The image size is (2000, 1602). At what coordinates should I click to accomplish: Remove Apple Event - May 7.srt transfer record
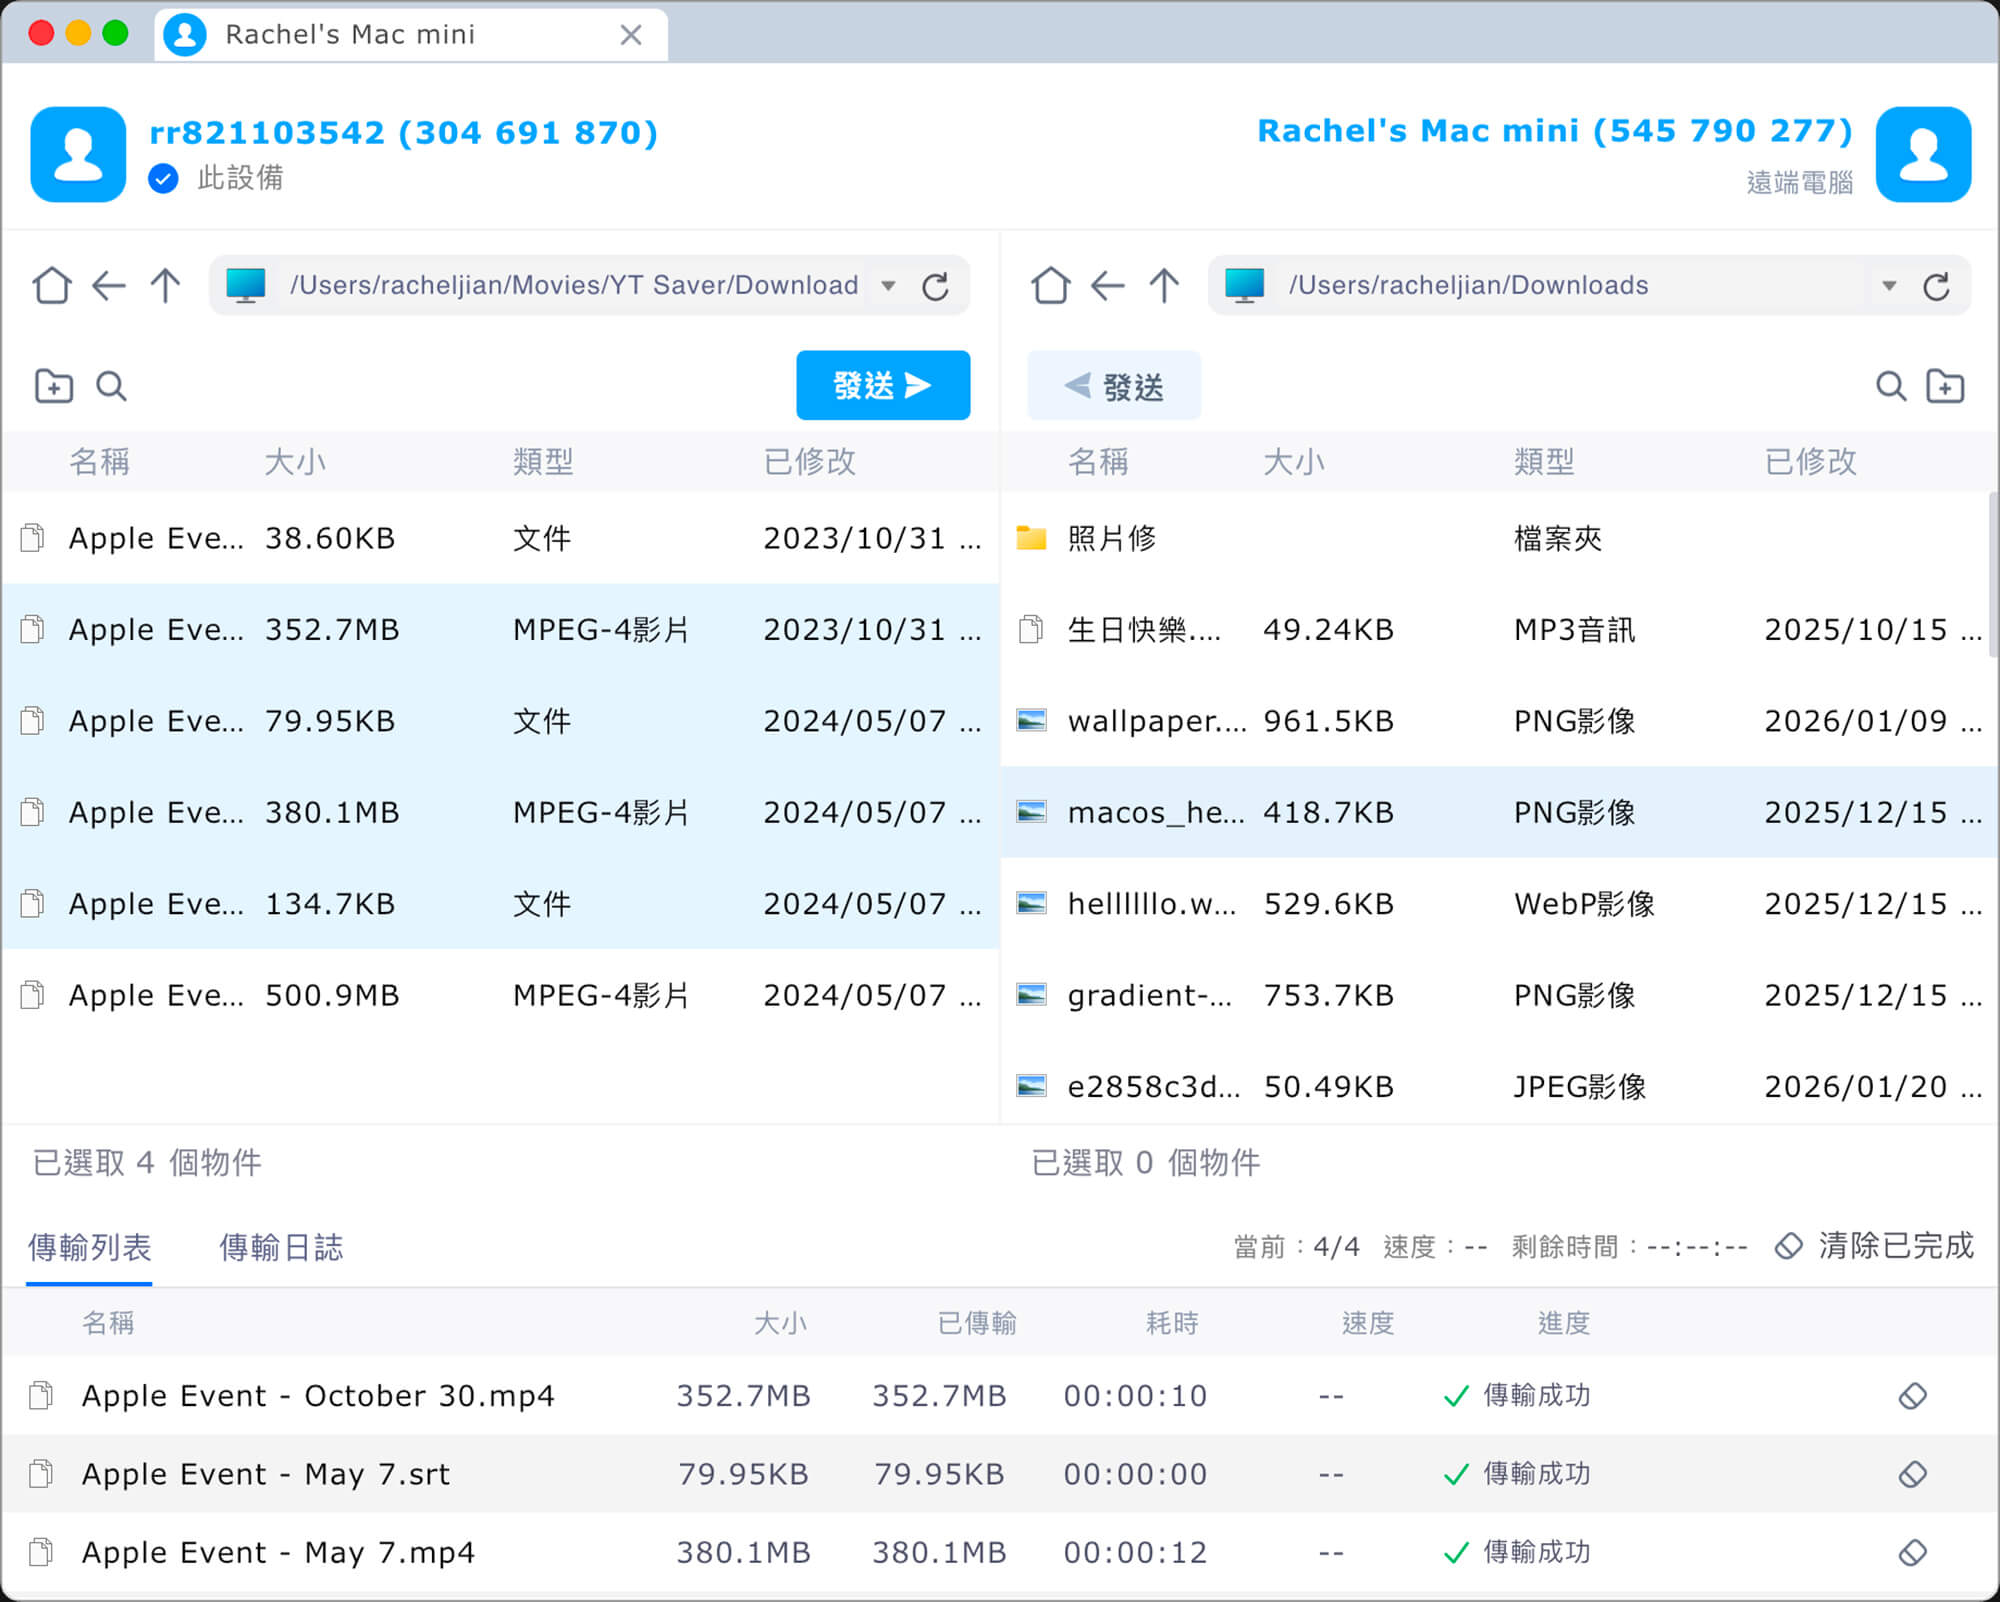coord(1912,1473)
